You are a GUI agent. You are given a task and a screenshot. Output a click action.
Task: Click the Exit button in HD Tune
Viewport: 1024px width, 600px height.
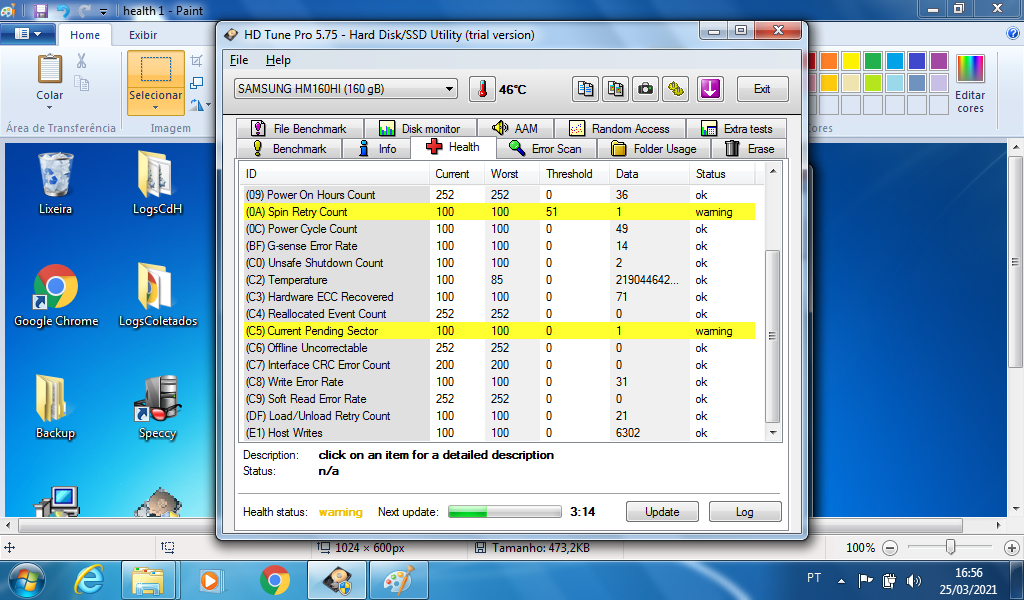click(762, 89)
